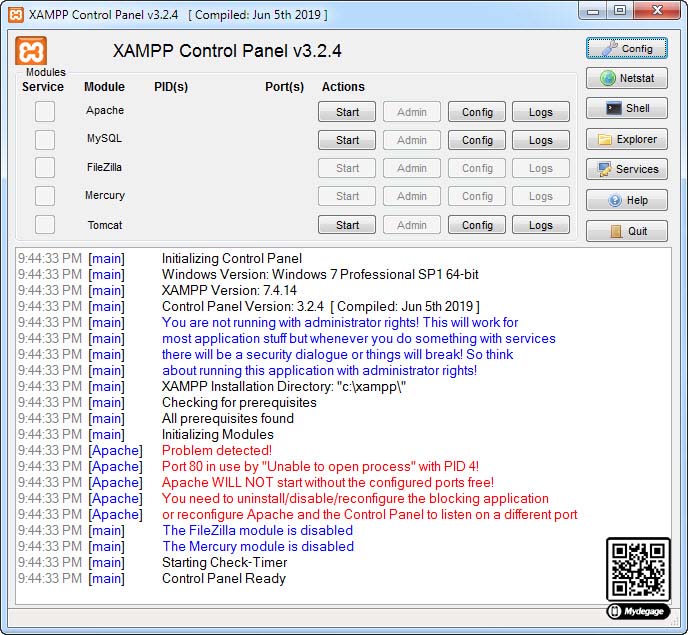Click the FileZilla Admin button

pos(412,168)
